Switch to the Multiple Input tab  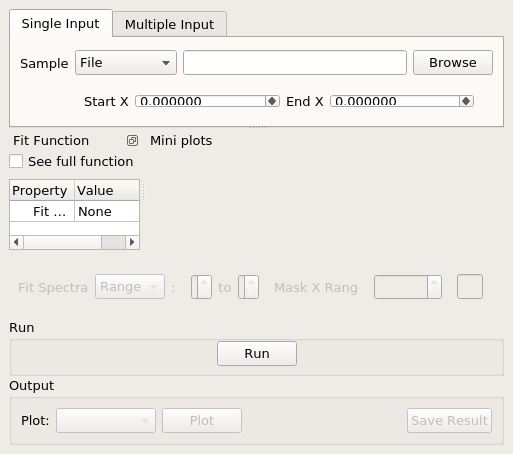coord(170,24)
